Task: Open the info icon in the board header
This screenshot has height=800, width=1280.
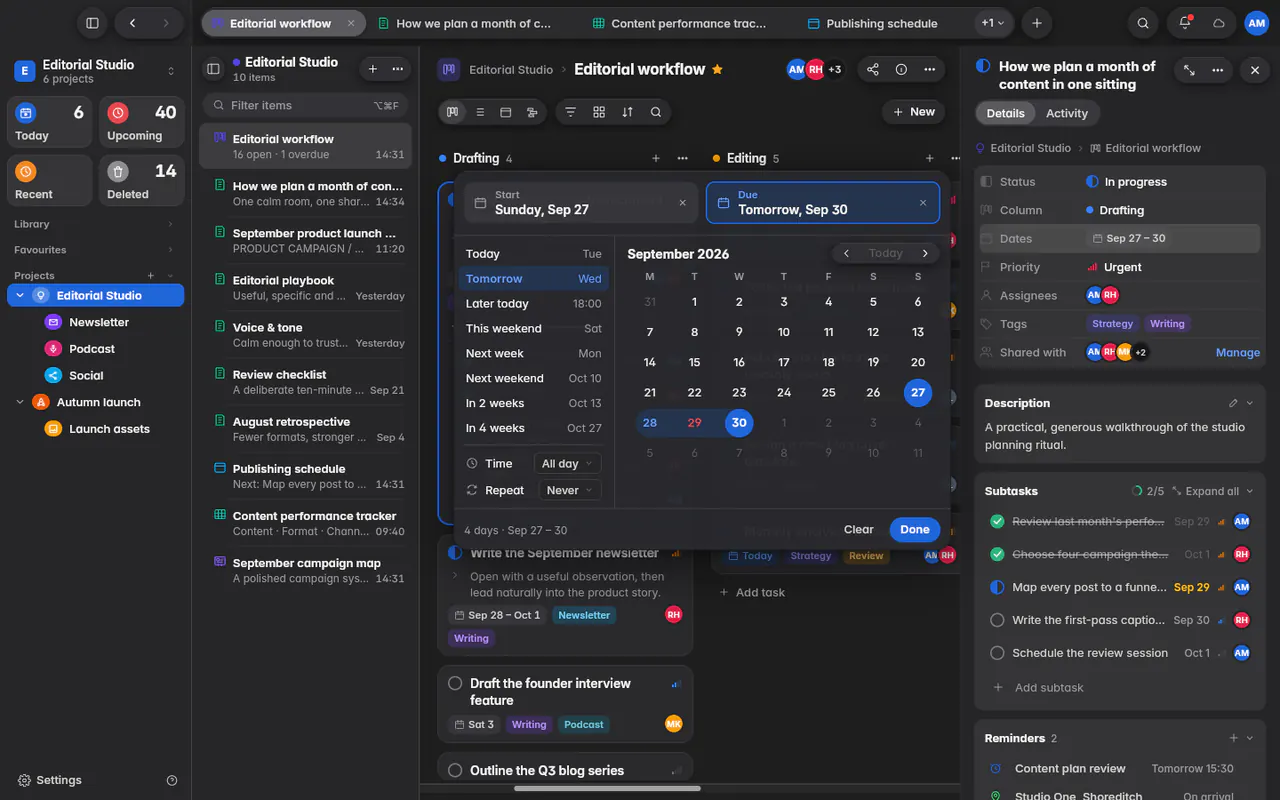Action: pos(901,70)
